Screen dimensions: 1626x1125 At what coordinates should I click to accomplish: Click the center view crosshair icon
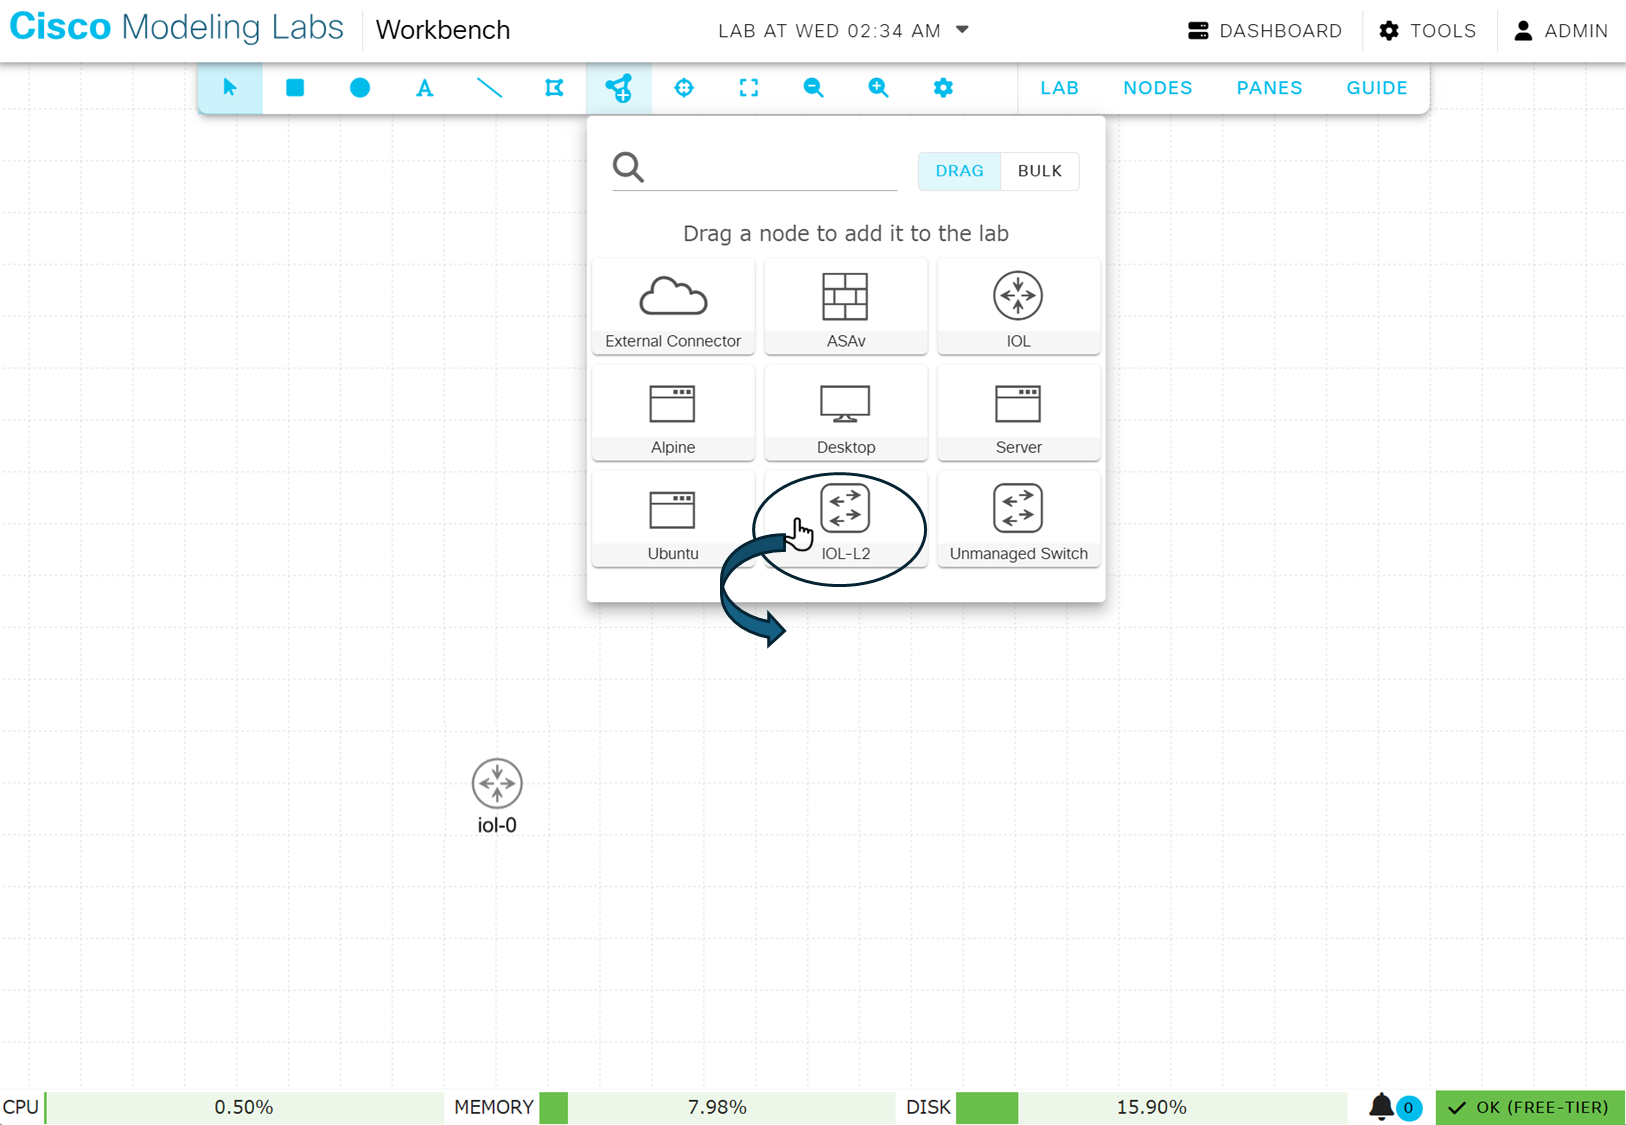coord(684,88)
